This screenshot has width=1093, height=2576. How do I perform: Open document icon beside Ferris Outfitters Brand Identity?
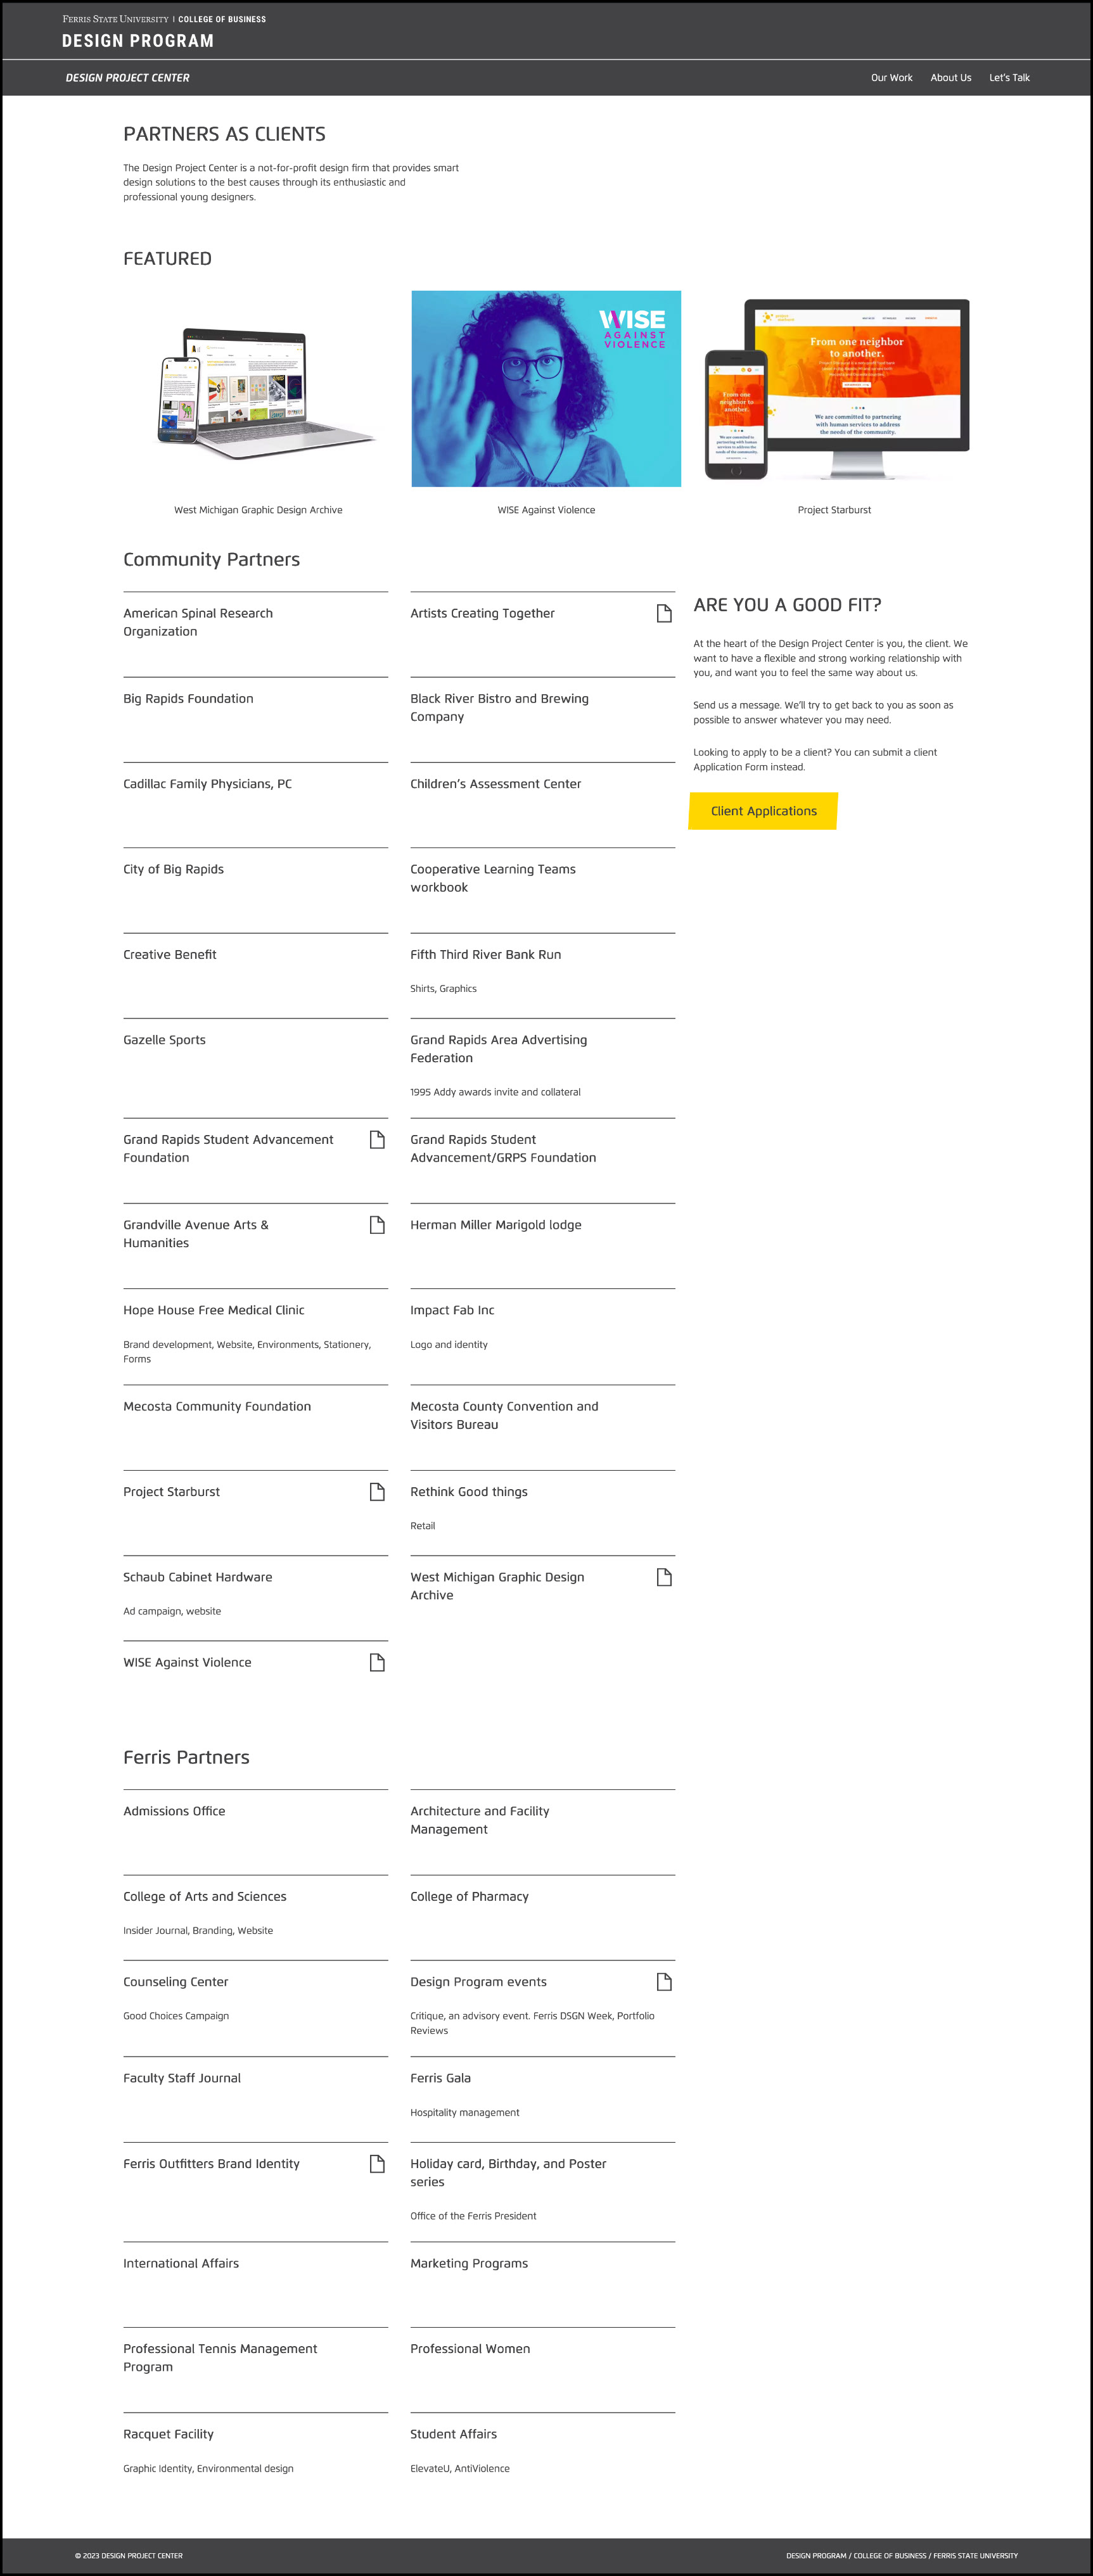pos(377,2163)
